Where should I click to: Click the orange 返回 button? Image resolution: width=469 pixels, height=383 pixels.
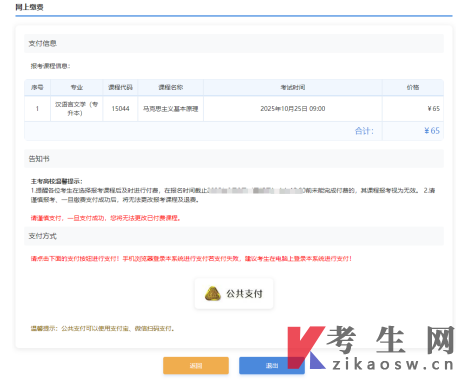tap(196, 366)
